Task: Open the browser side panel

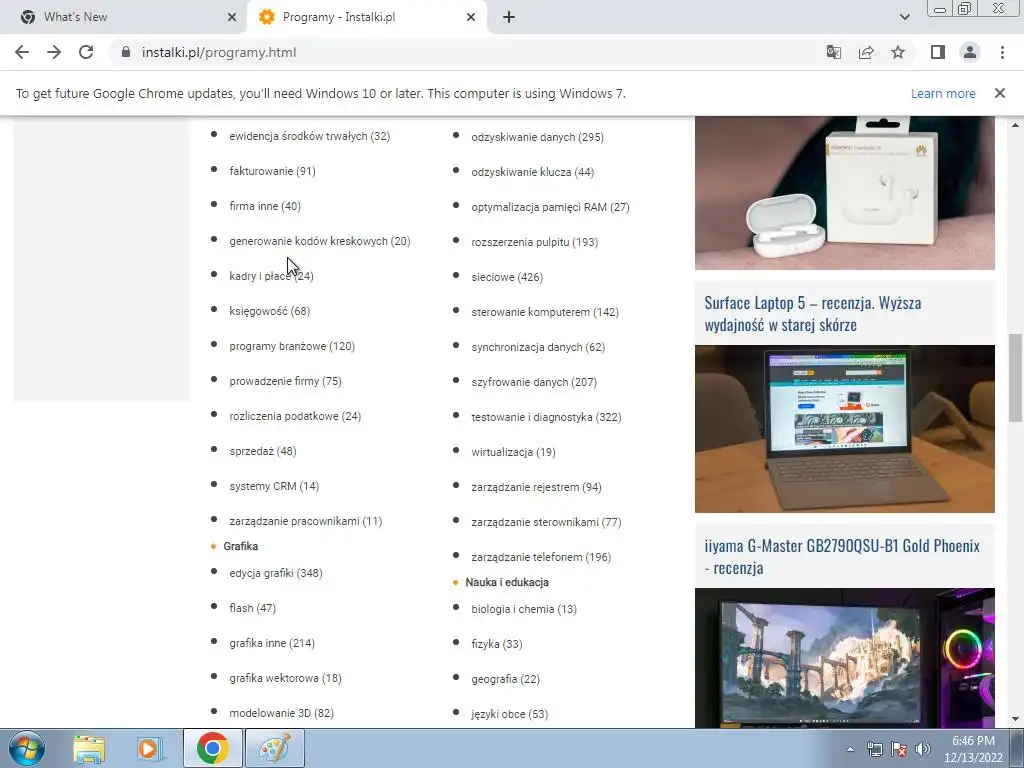Action: [938, 52]
